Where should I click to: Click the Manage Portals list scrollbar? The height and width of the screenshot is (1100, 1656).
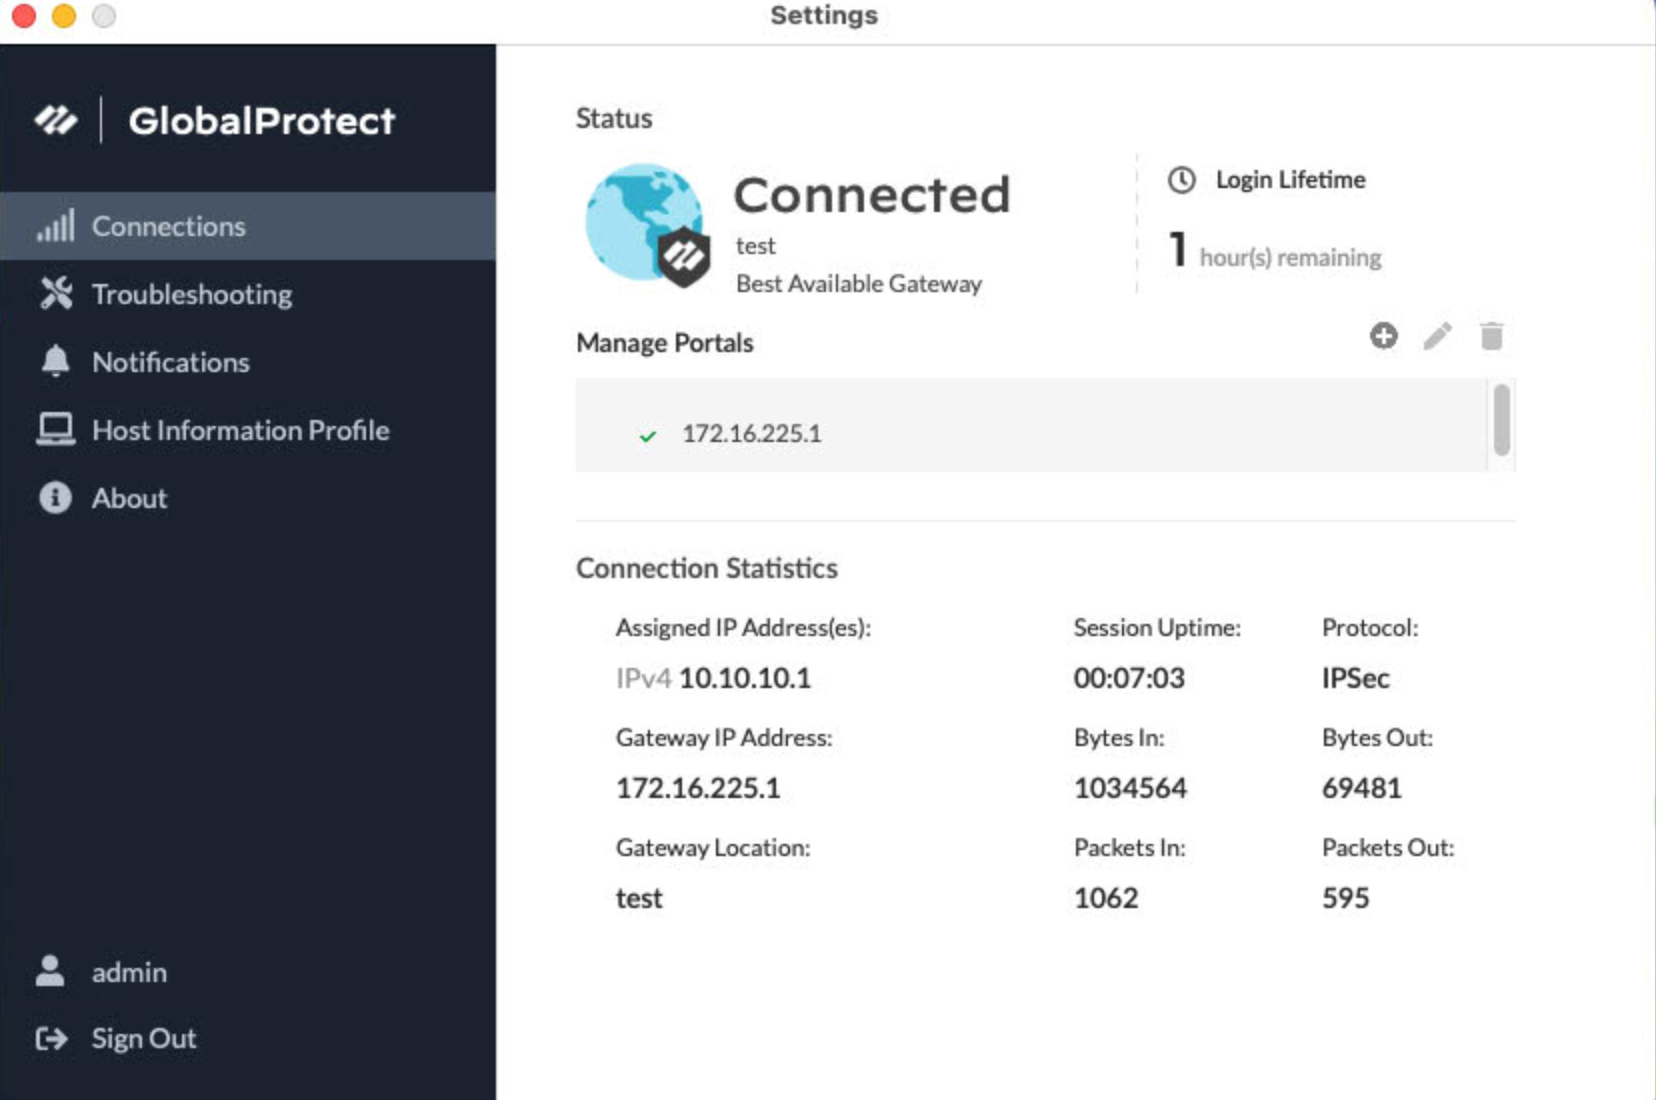[x=1501, y=420]
